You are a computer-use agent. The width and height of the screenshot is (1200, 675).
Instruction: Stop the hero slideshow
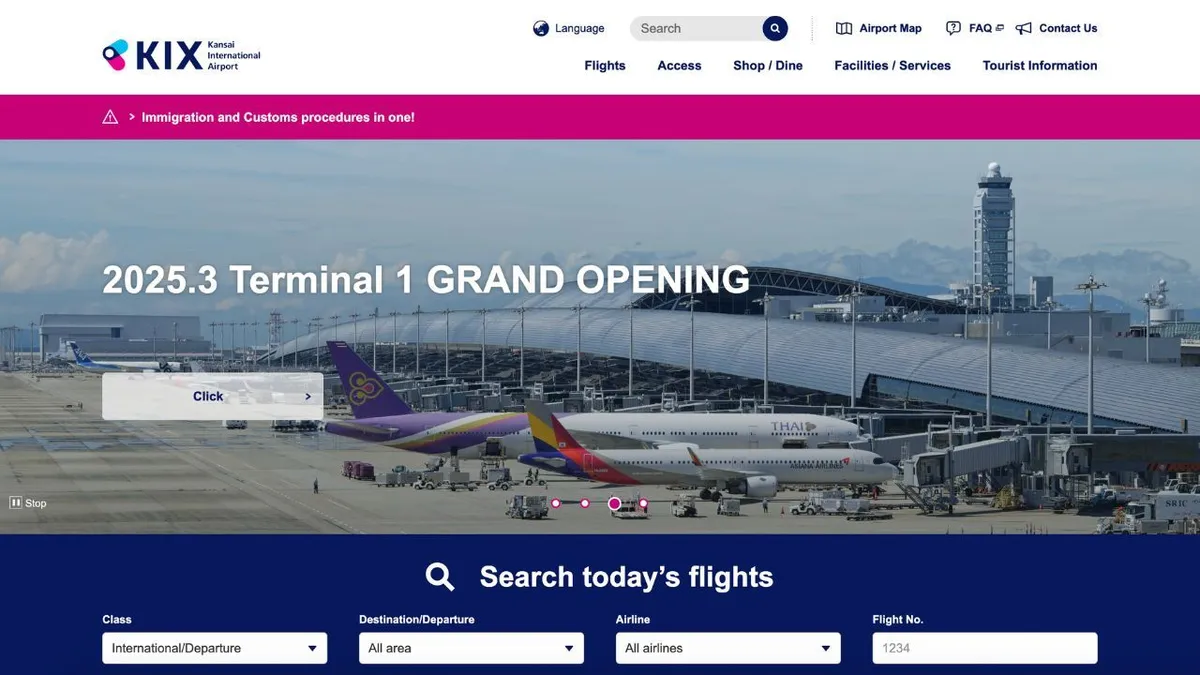point(29,503)
